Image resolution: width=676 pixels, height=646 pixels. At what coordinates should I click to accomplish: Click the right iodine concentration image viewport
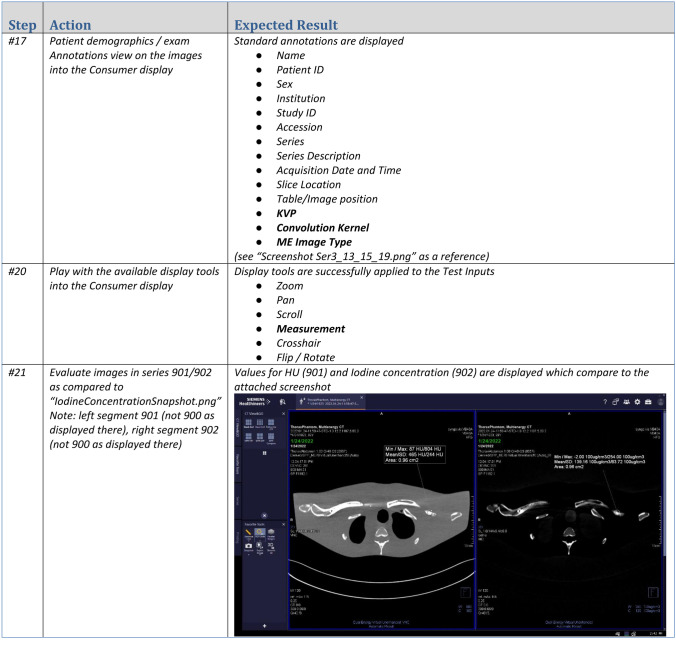pyautogui.click(x=570, y=520)
